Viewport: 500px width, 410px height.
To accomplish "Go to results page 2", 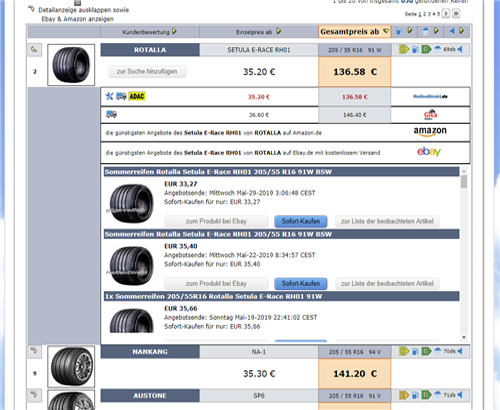I will pyautogui.click(x=424, y=14).
